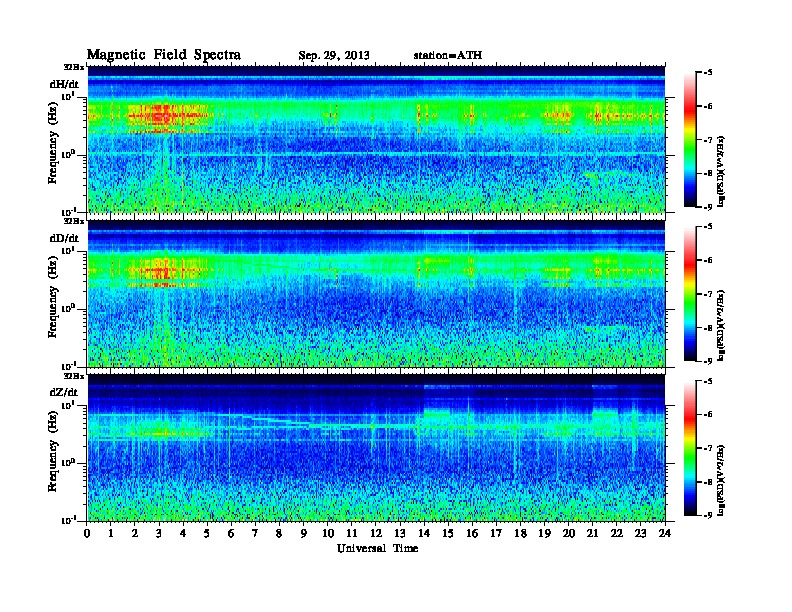This screenshot has height=612, width=792.
Task: Click the color bar beside the dD/dt panel
Action: (x=690, y=293)
